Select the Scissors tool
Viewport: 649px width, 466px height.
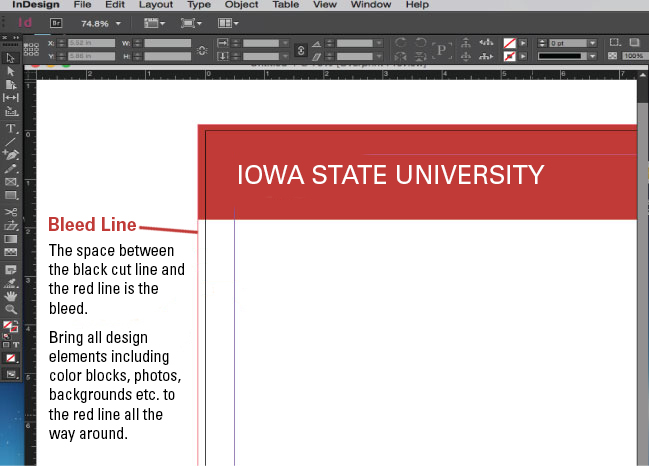point(11,212)
